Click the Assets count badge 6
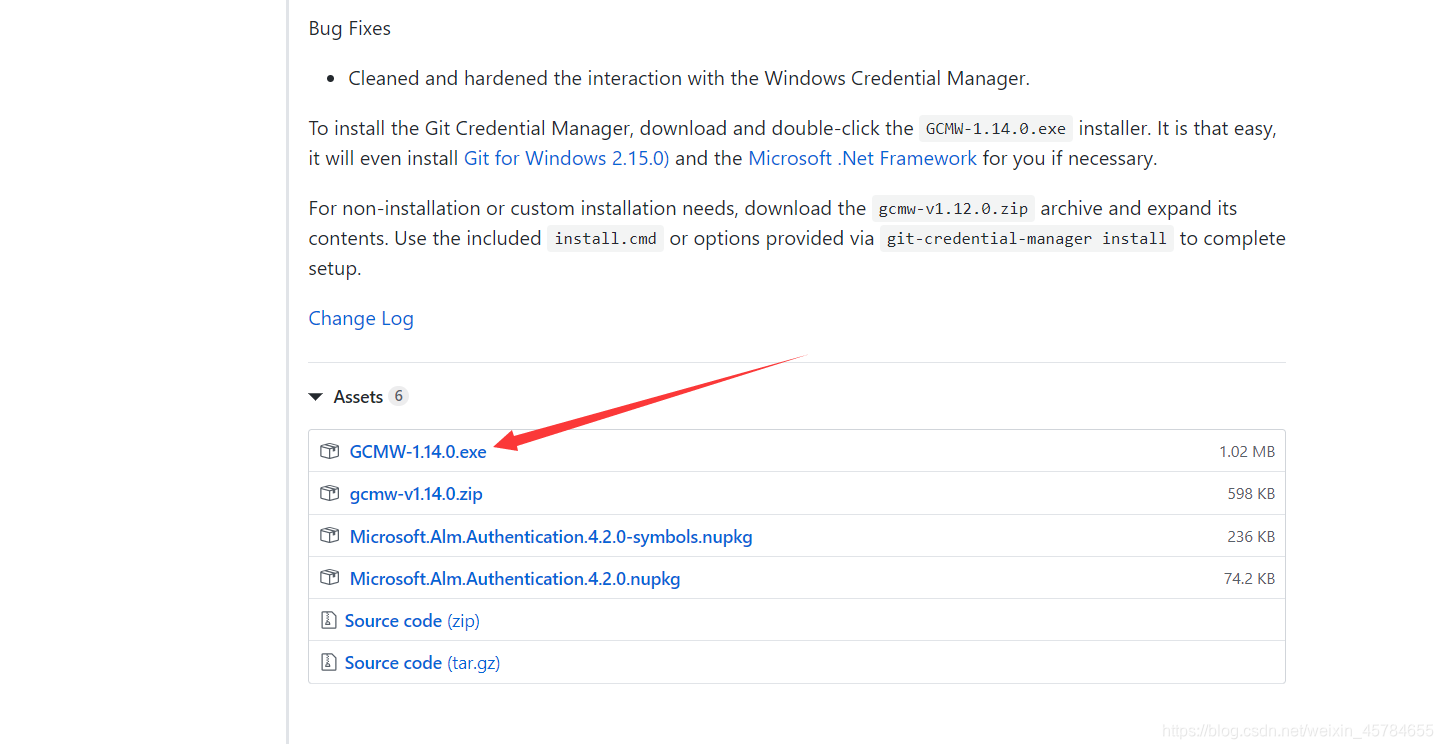Image resolution: width=1443 pixels, height=749 pixels. (x=398, y=396)
